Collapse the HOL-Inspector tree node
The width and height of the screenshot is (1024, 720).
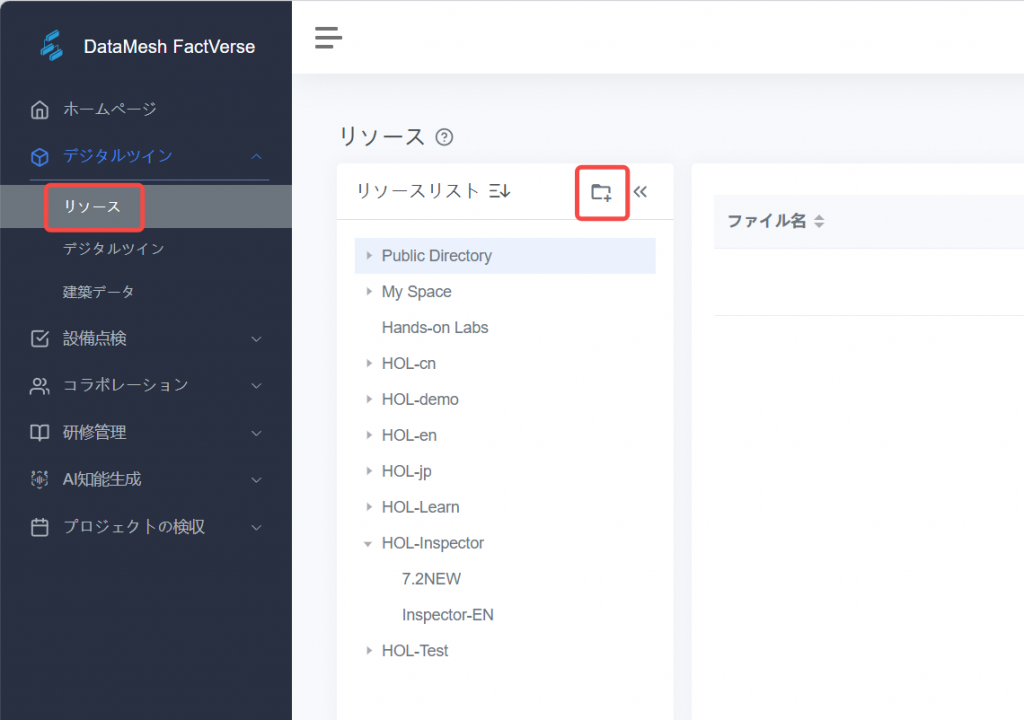pyautogui.click(x=368, y=544)
